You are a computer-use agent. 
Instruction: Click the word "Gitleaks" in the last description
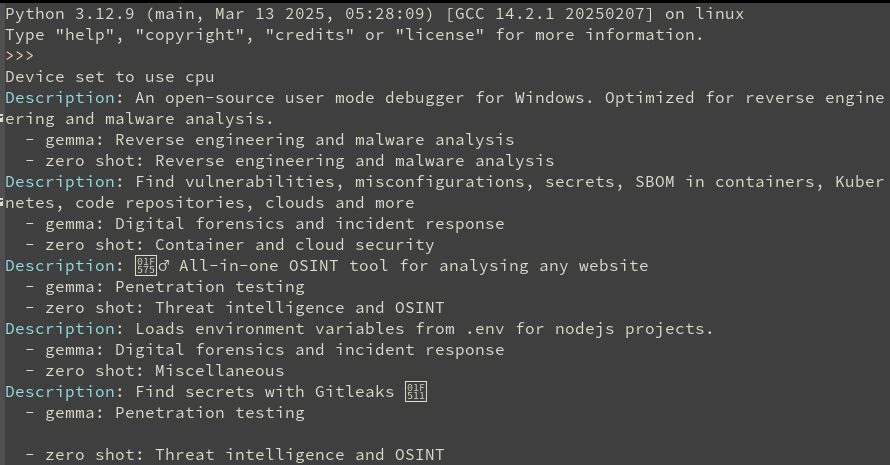(x=359, y=392)
